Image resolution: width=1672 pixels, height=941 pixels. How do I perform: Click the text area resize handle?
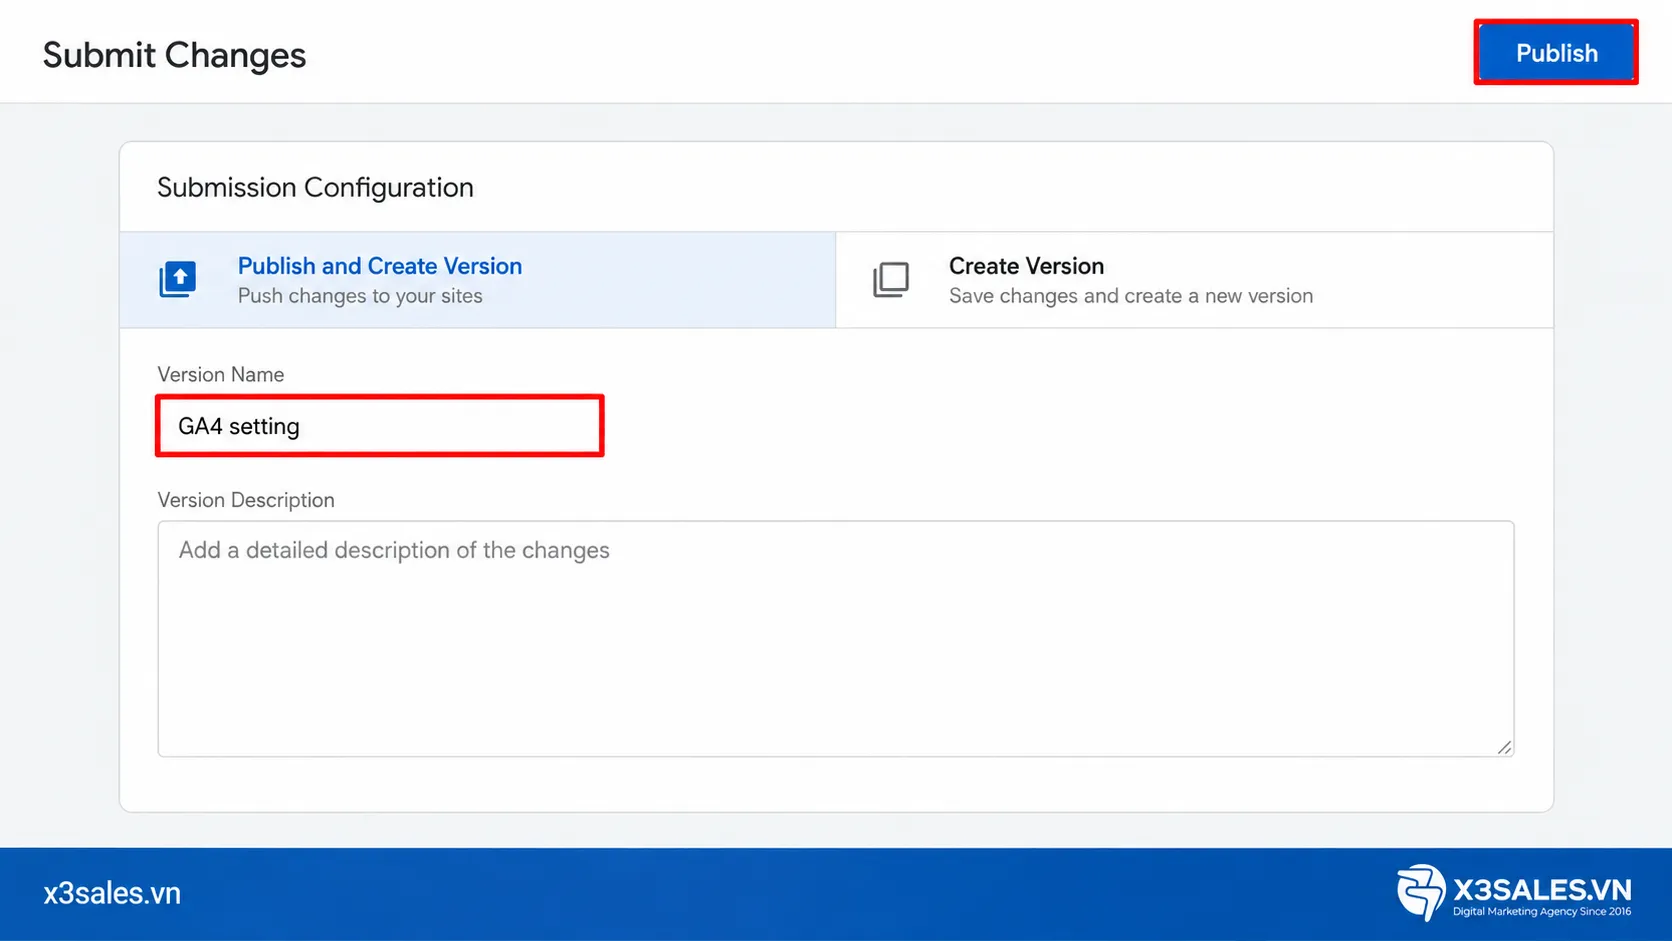(x=1504, y=747)
